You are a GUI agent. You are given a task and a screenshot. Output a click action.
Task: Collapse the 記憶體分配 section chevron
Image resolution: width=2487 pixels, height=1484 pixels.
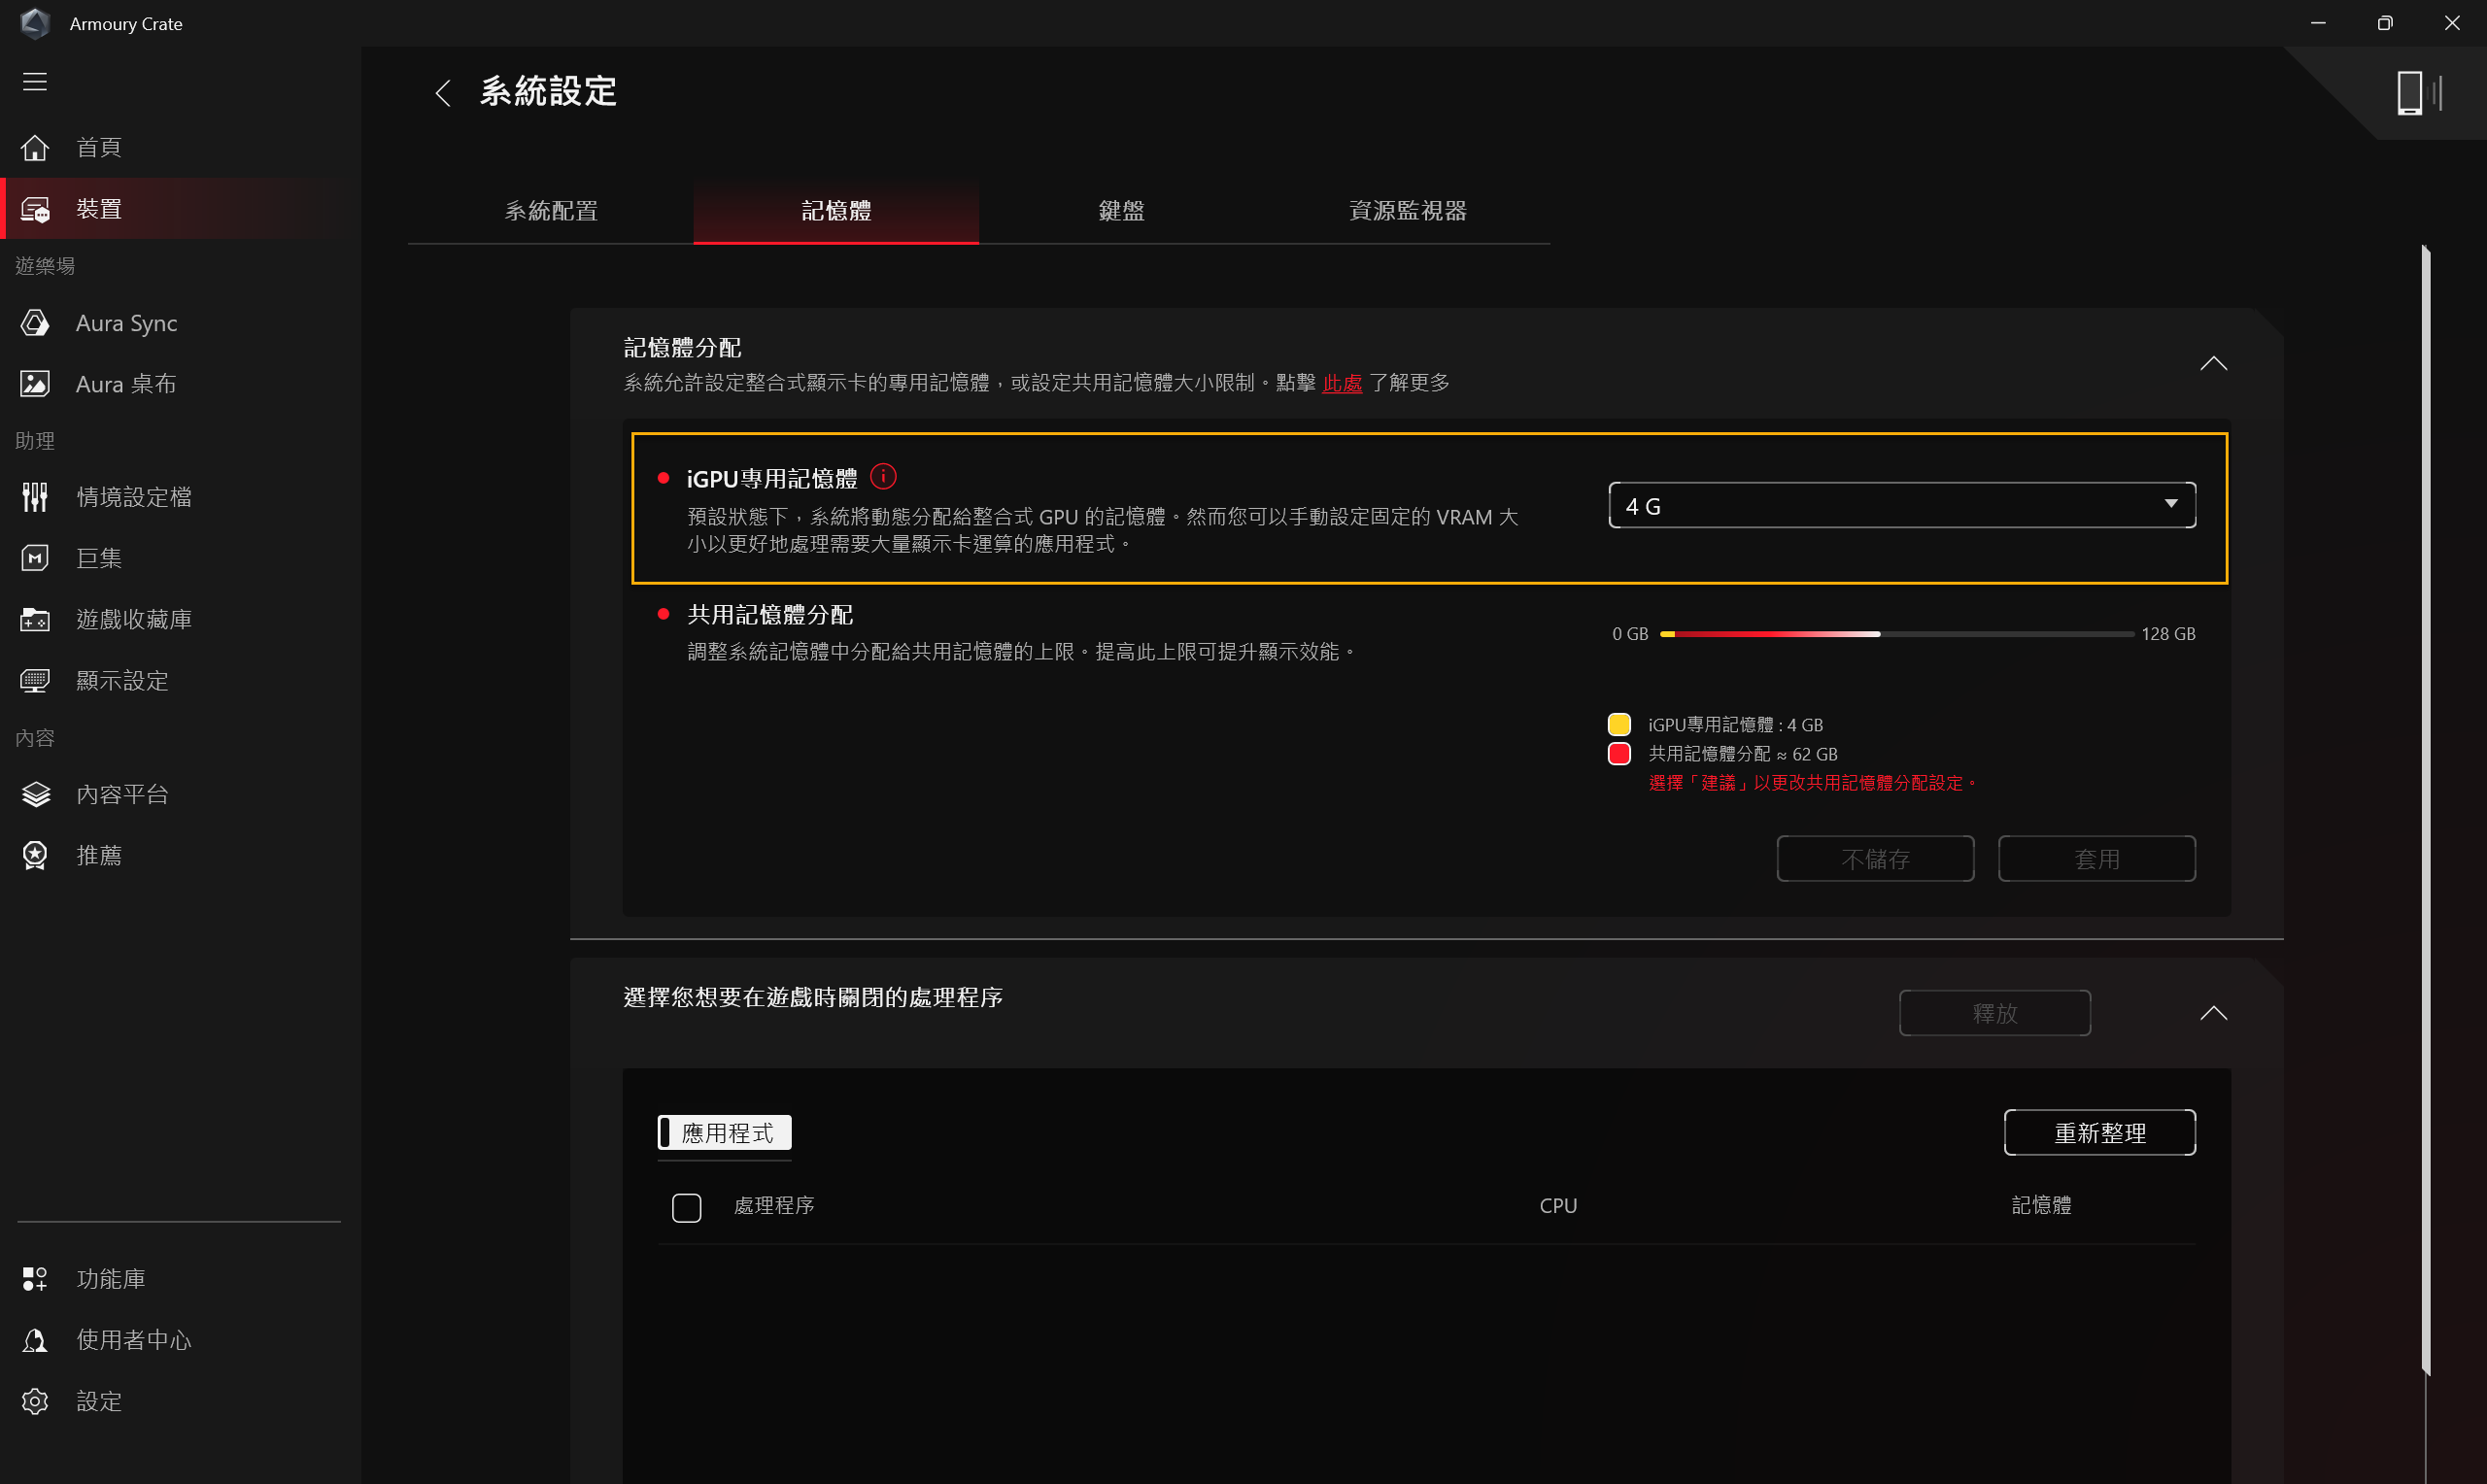[x=2213, y=363]
